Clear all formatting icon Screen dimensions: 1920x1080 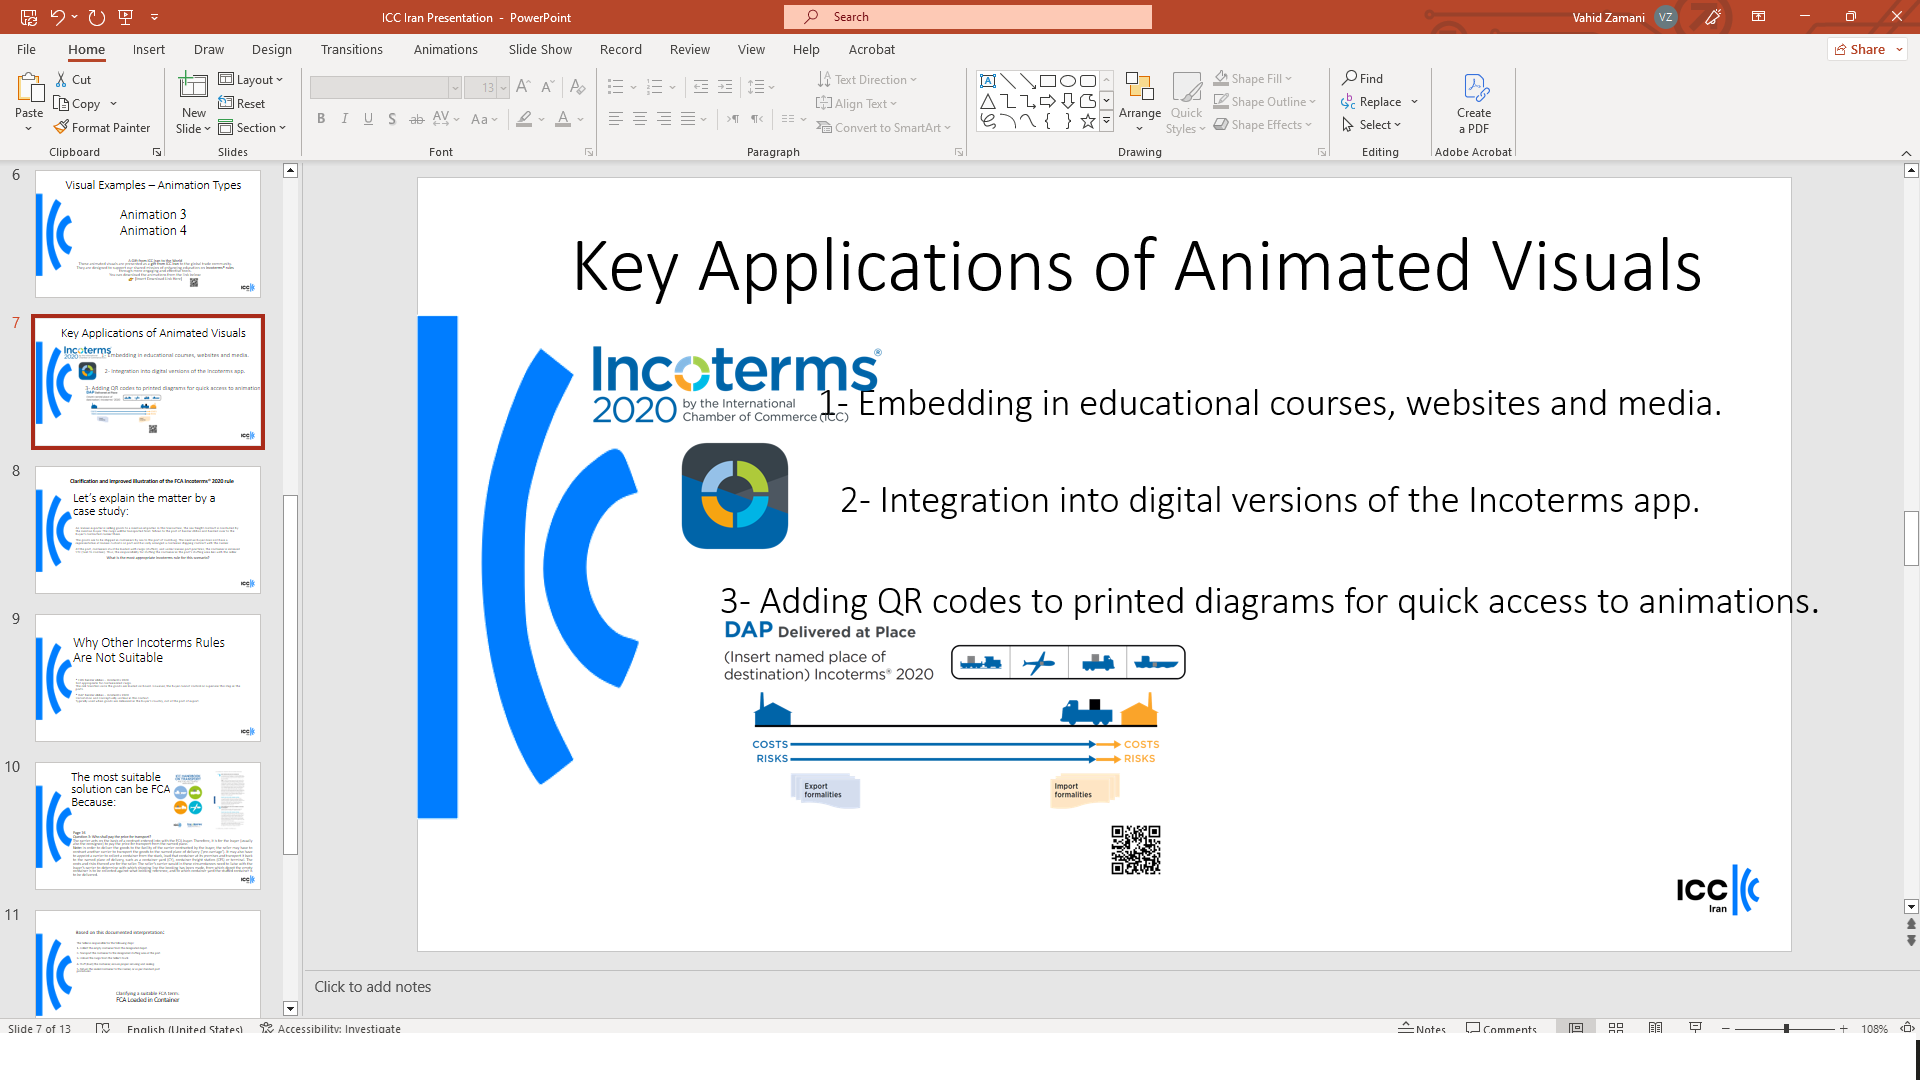(577, 88)
